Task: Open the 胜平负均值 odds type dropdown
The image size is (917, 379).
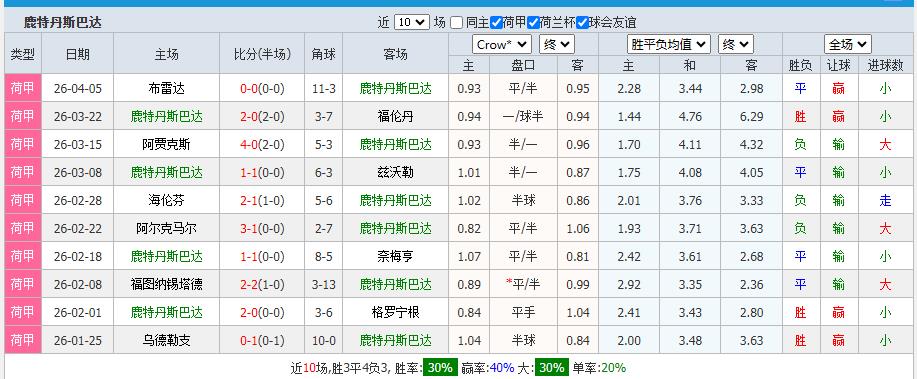Action: 669,44
